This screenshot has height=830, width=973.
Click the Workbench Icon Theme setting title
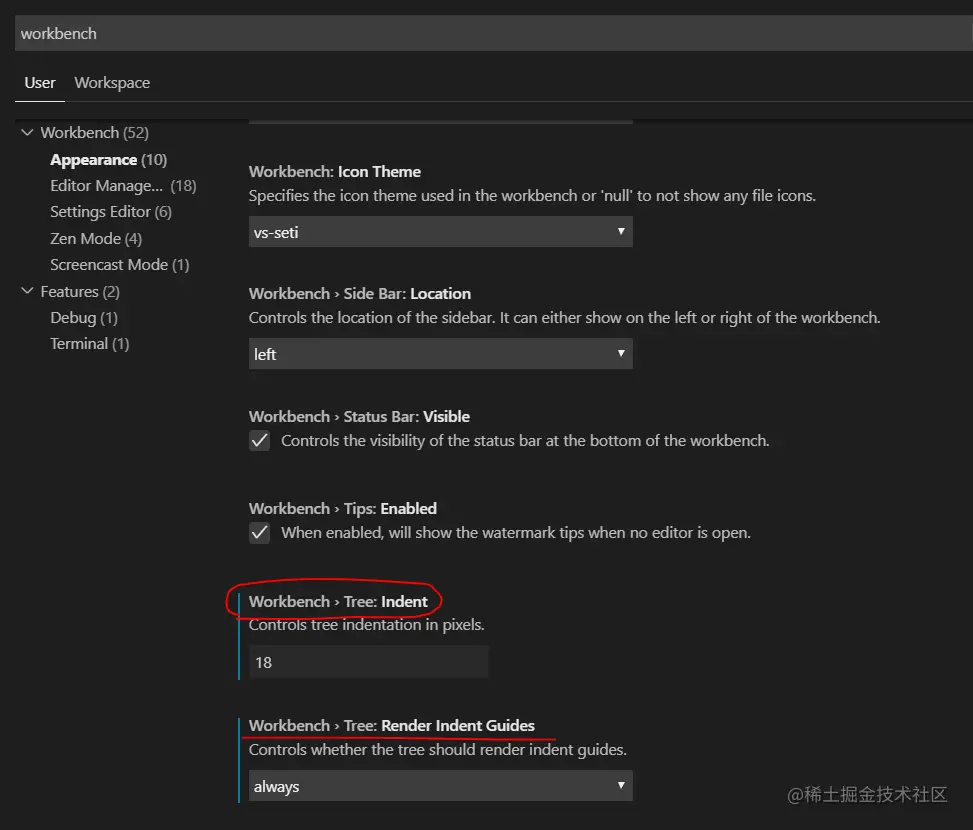point(334,171)
